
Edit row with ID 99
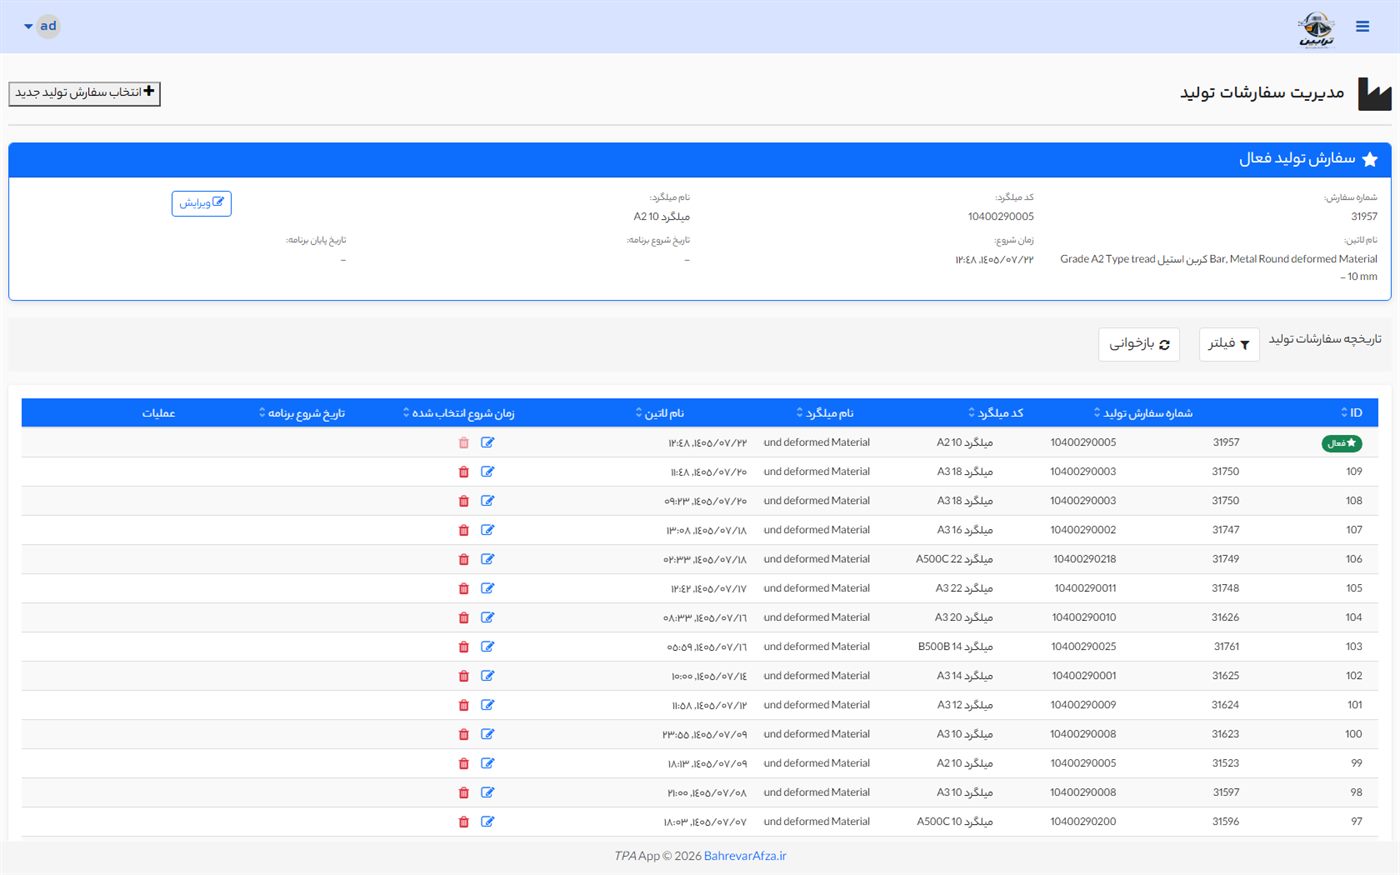[488, 763]
